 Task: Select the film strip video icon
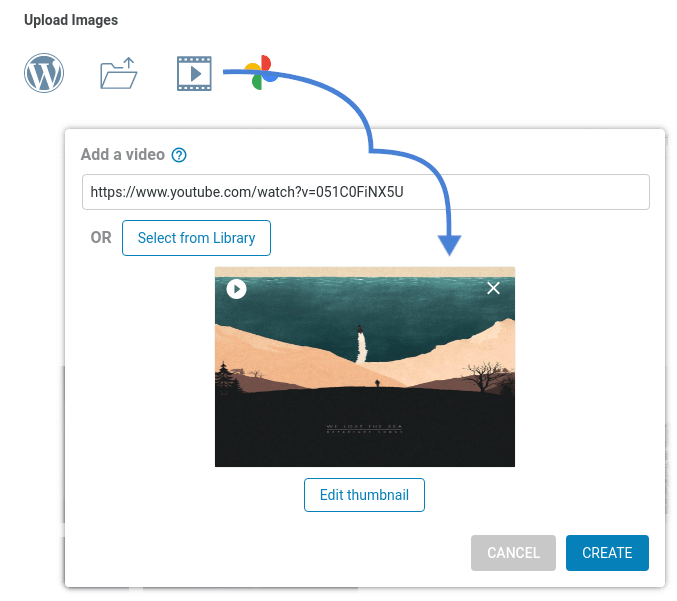point(194,73)
